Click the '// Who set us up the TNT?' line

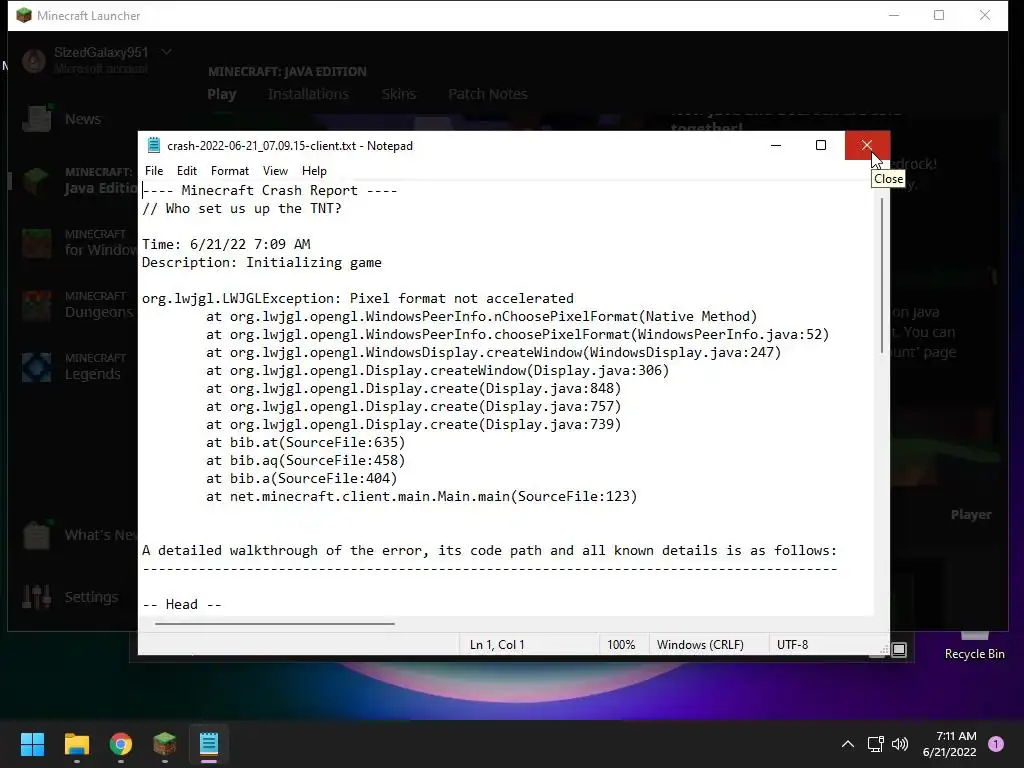pyautogui.click(x=242, y=208)
